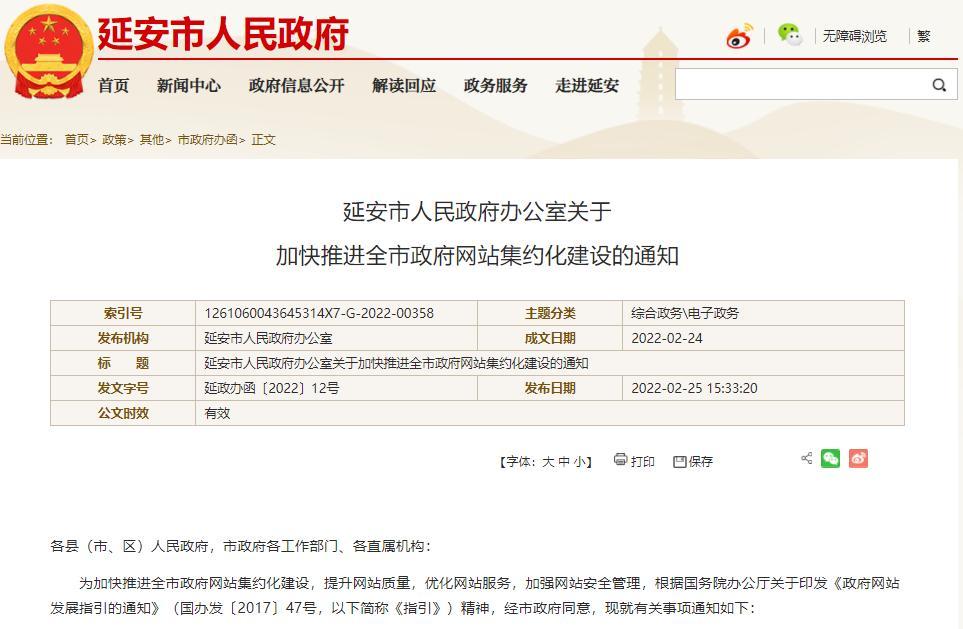
Task: Click the Weibo icon in the header
Action: click(x=739, y=37)
